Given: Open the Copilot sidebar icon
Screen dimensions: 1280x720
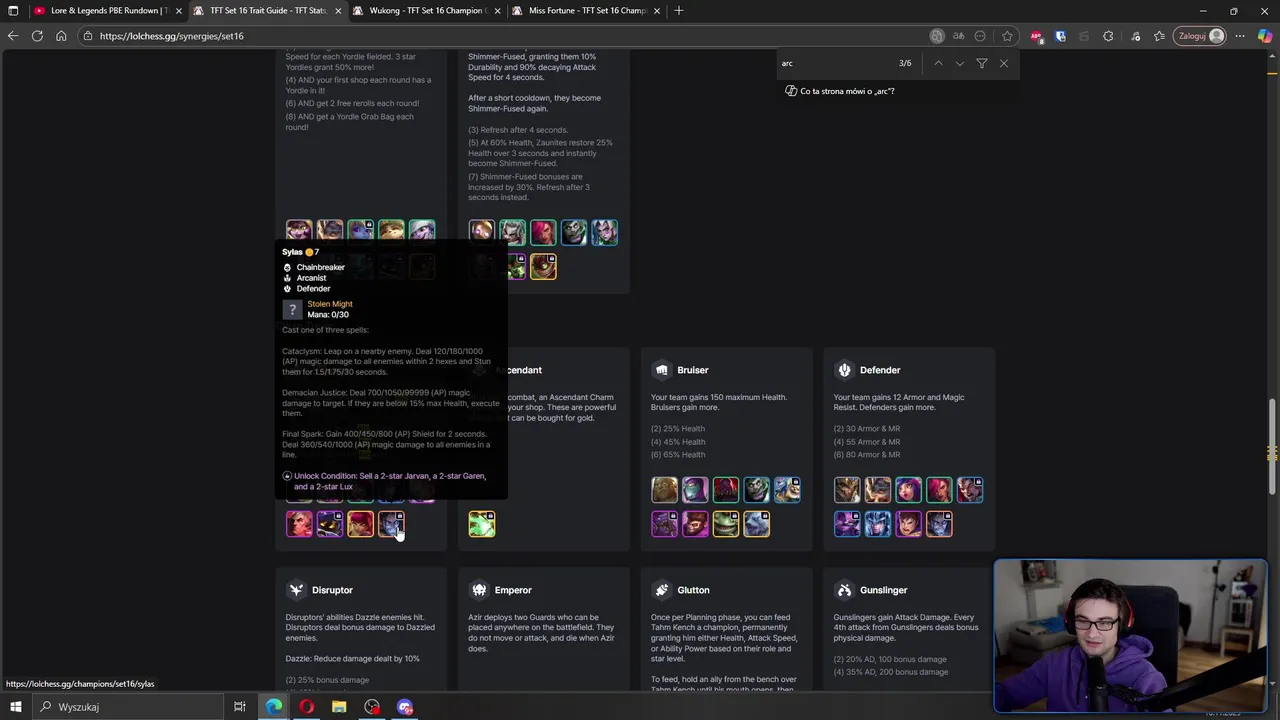Looking at the screenshot, I should click(1265, 36).
